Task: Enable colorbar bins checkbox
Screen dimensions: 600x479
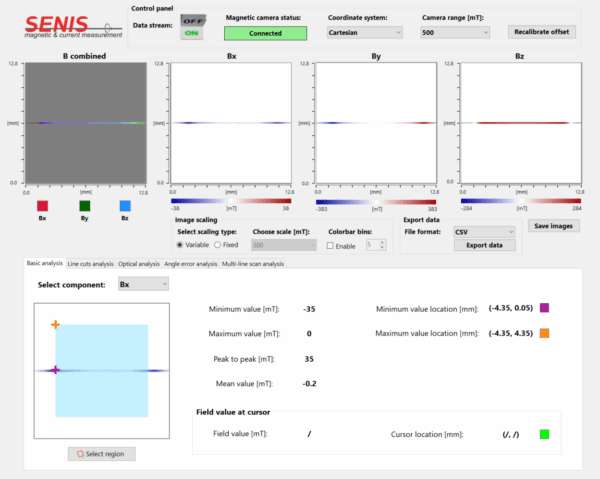Action: point(333,244)
